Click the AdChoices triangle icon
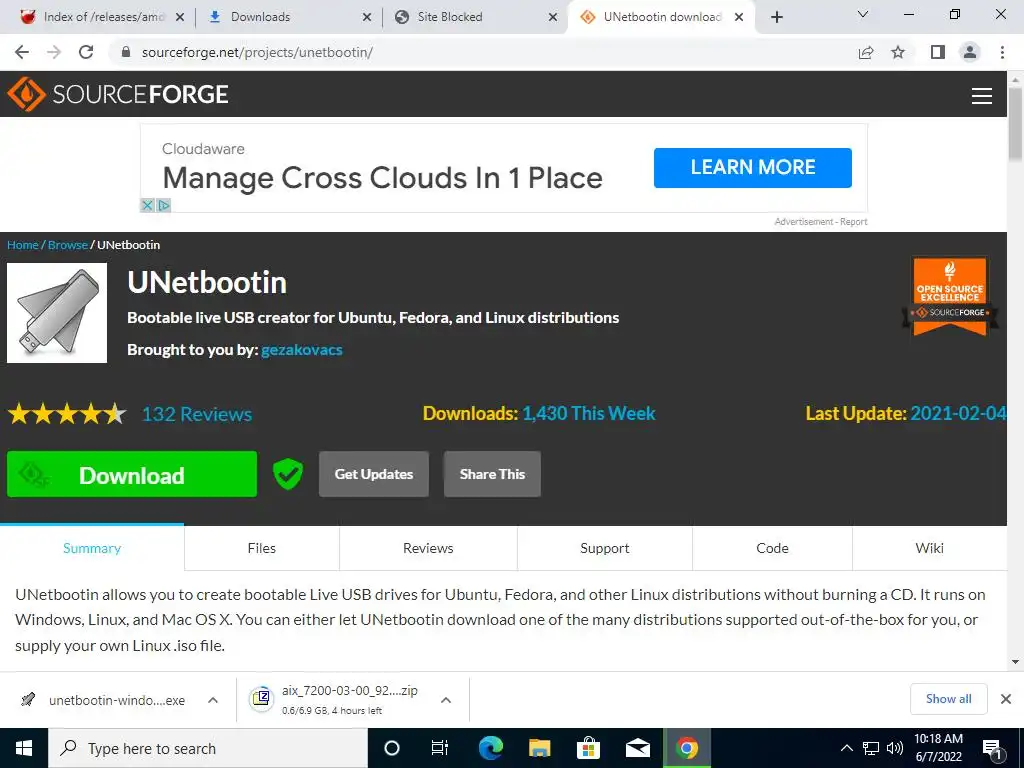The image size is (1024, 768). [163, 206]
